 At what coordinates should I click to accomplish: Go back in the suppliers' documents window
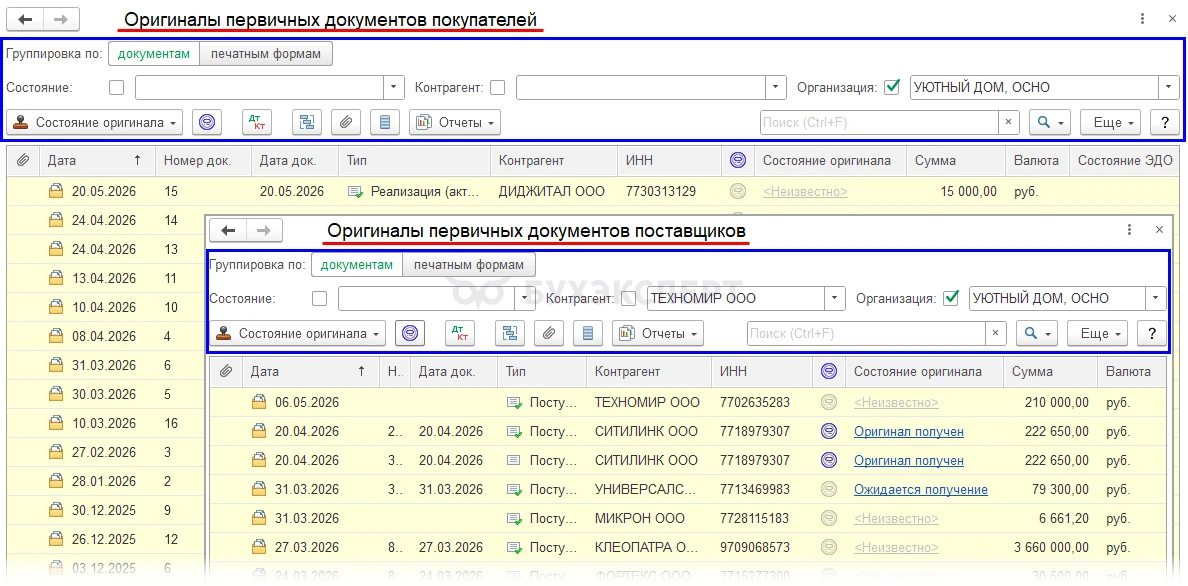(x=228, y=230)
